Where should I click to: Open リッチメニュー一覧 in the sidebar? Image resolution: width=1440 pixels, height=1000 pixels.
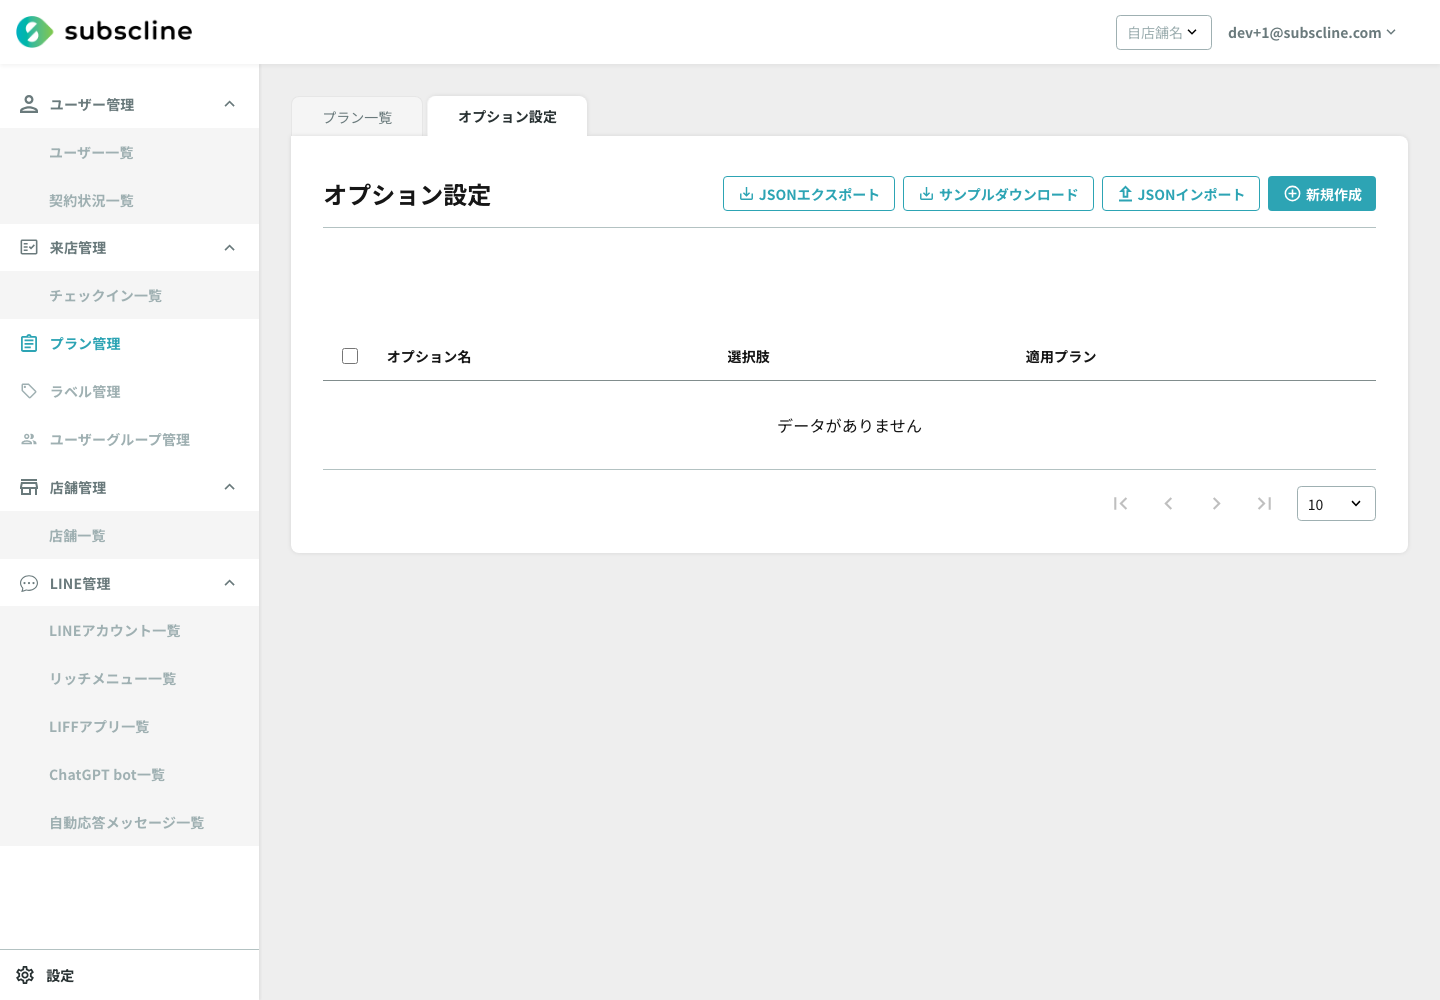[129, 678]
